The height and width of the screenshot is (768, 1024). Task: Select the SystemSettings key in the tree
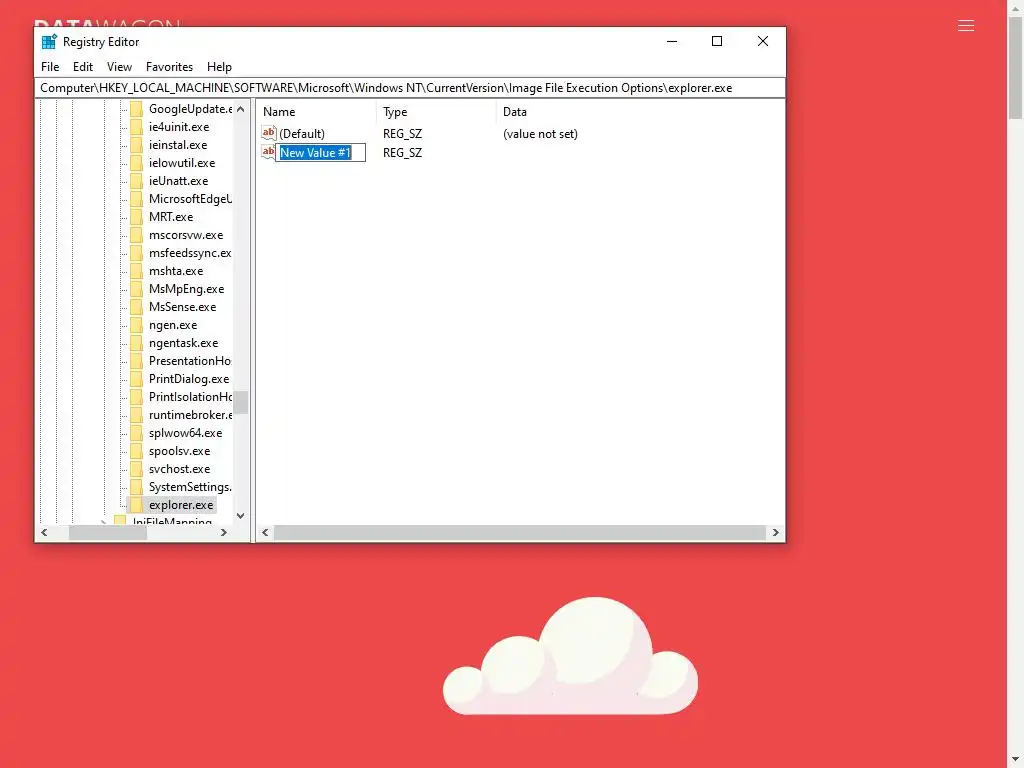coord(190,487)
